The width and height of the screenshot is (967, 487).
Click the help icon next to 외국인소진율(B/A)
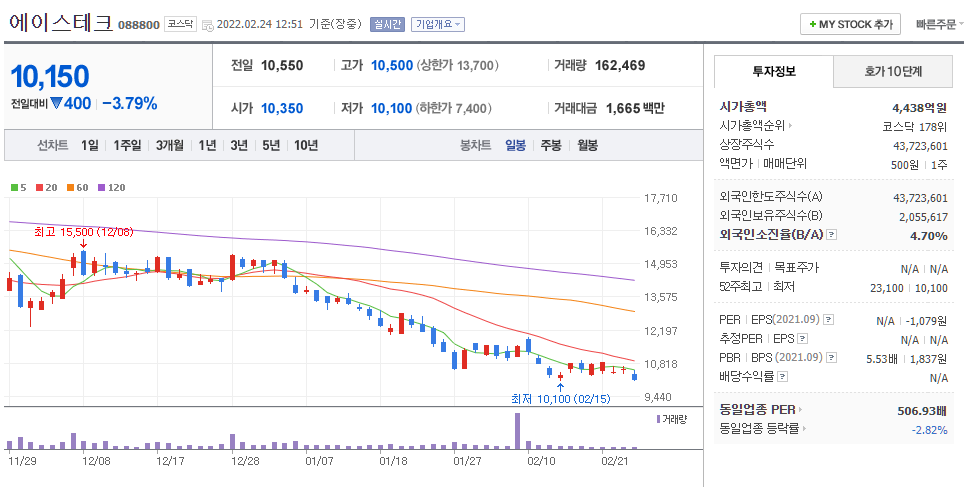point(831,235)
